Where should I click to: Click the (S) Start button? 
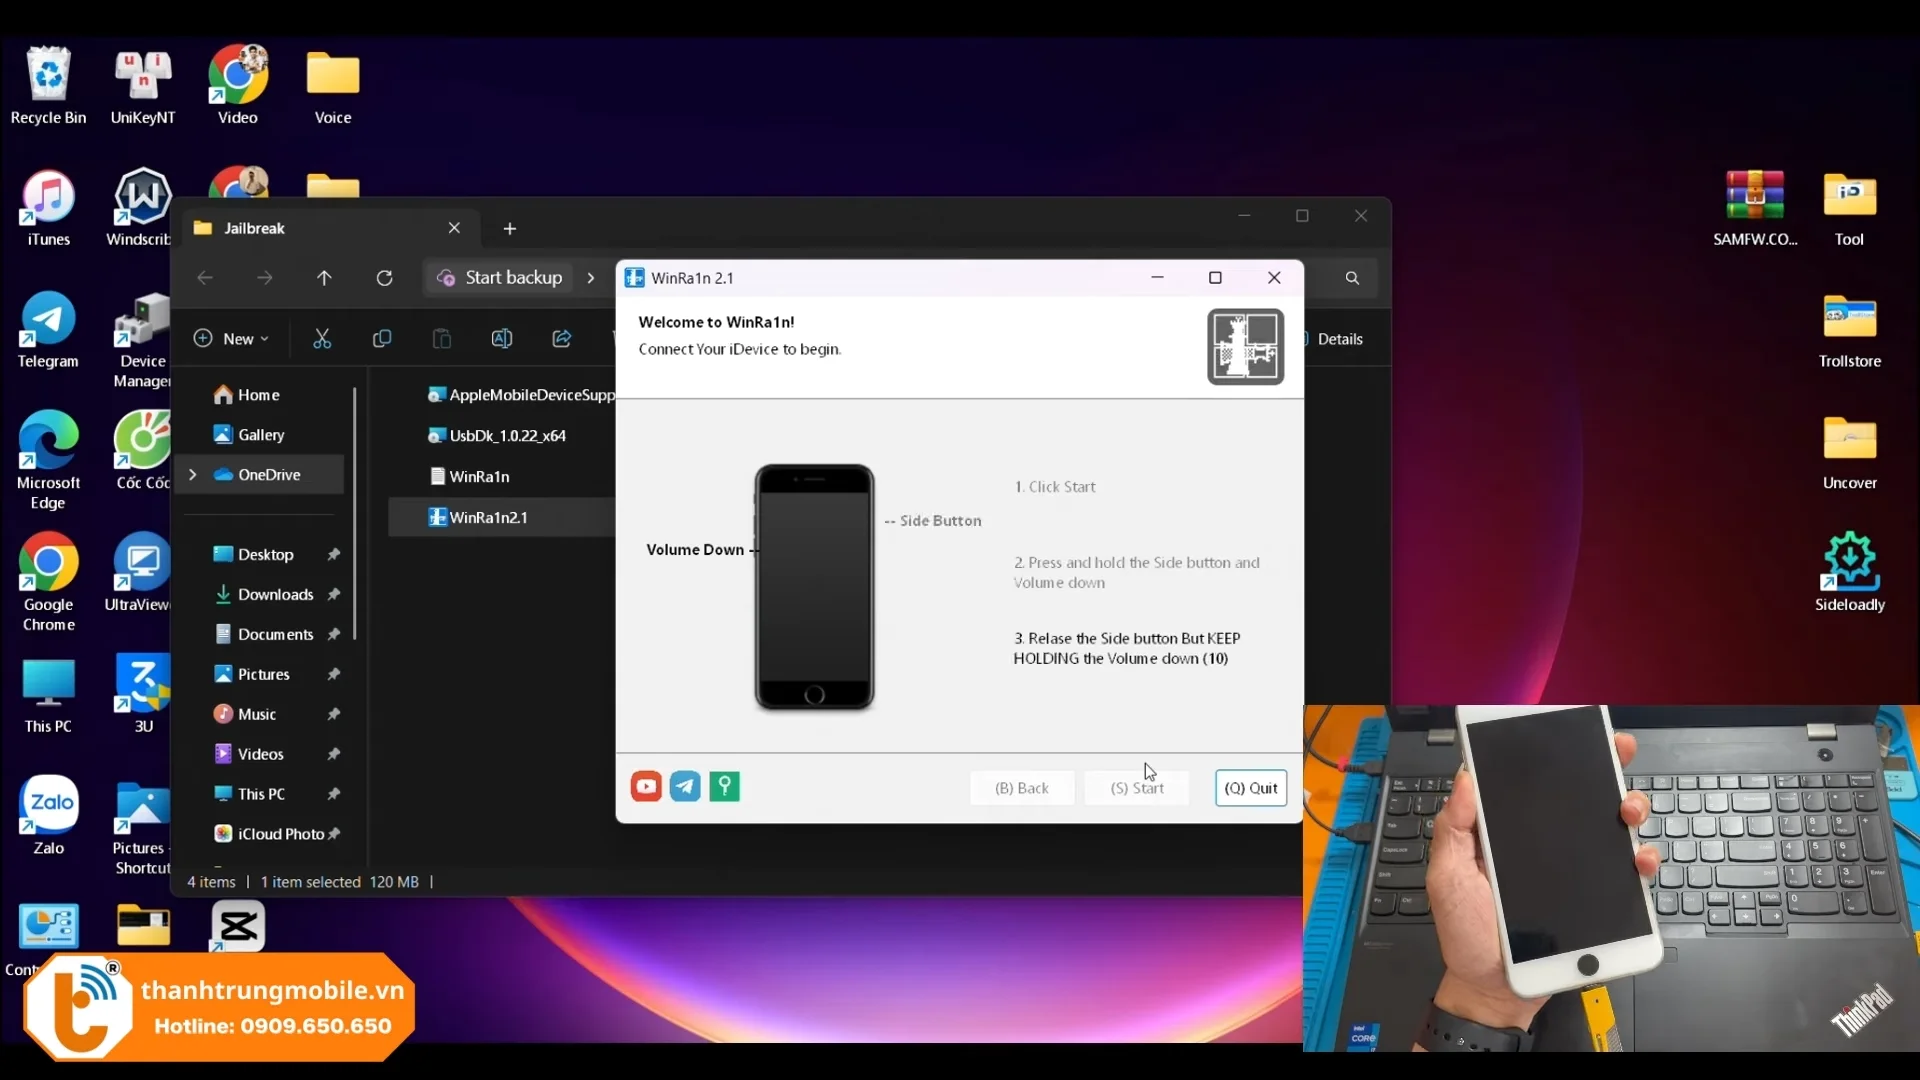(1137, 788)
